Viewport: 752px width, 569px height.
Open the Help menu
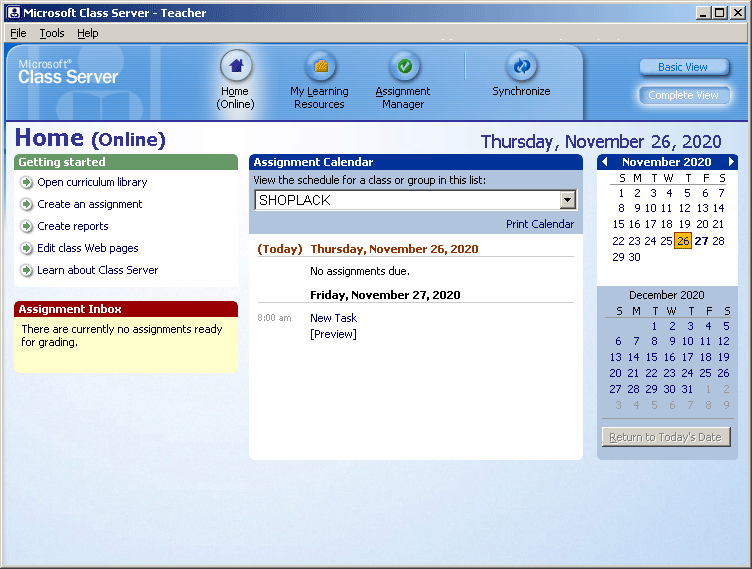pyautogui.click(x=88, y=33)
